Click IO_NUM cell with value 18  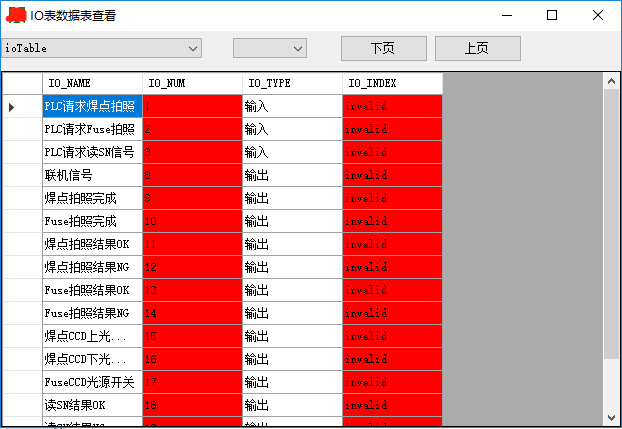(x=192, y=406)
